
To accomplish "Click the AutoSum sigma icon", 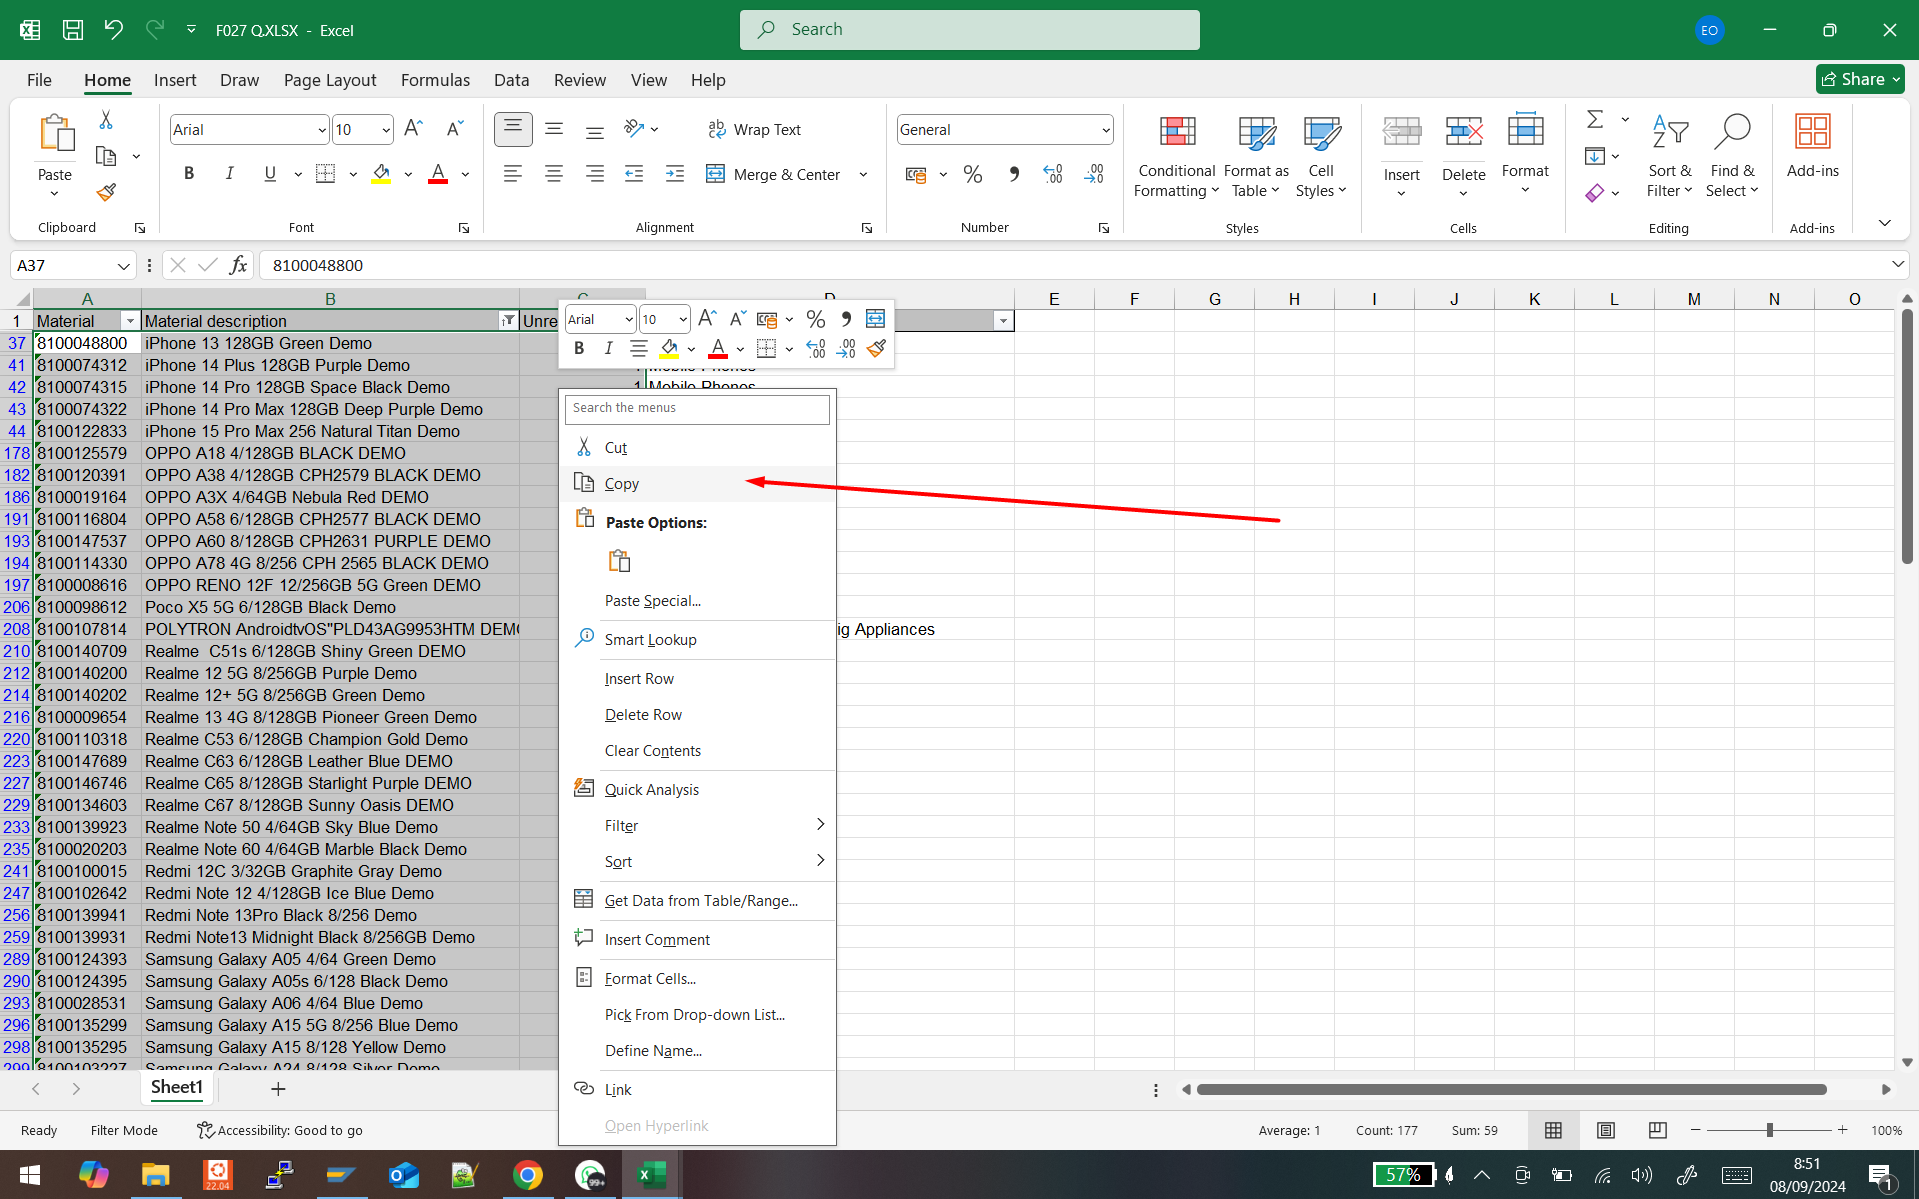I will click(x=1595, y=120).
